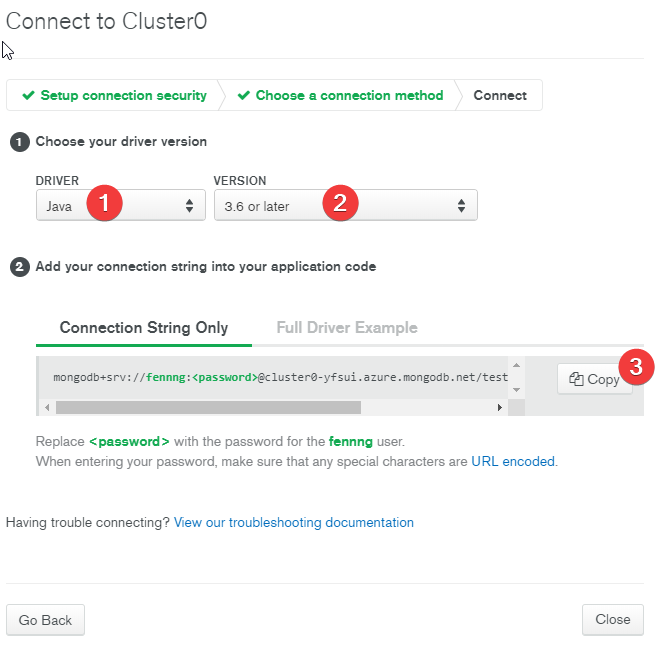660x664 pixels.
Task: Click the copy clipboard icon
Action: point(576,379)
